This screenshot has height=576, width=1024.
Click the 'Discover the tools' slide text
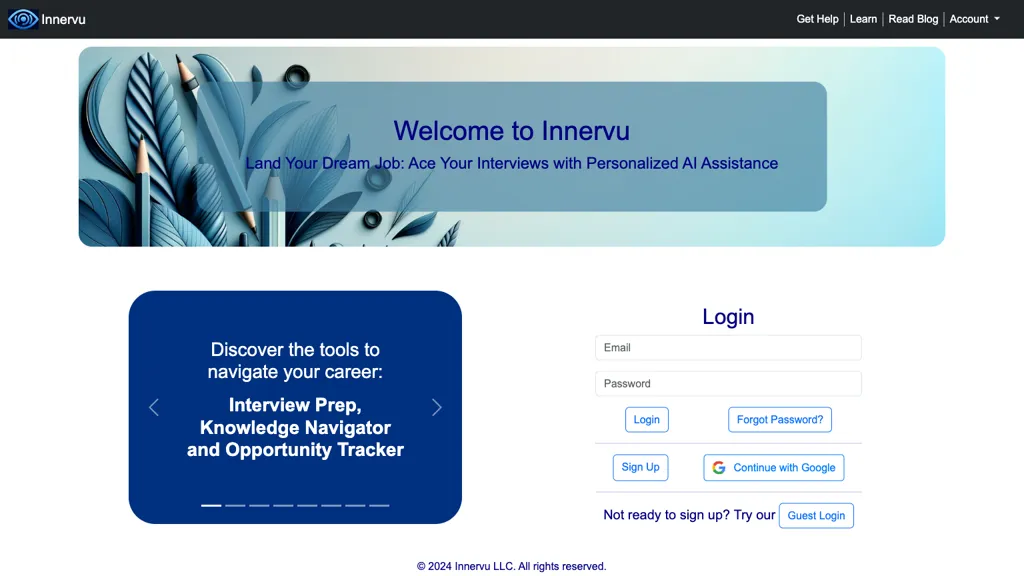pos(295,360)
